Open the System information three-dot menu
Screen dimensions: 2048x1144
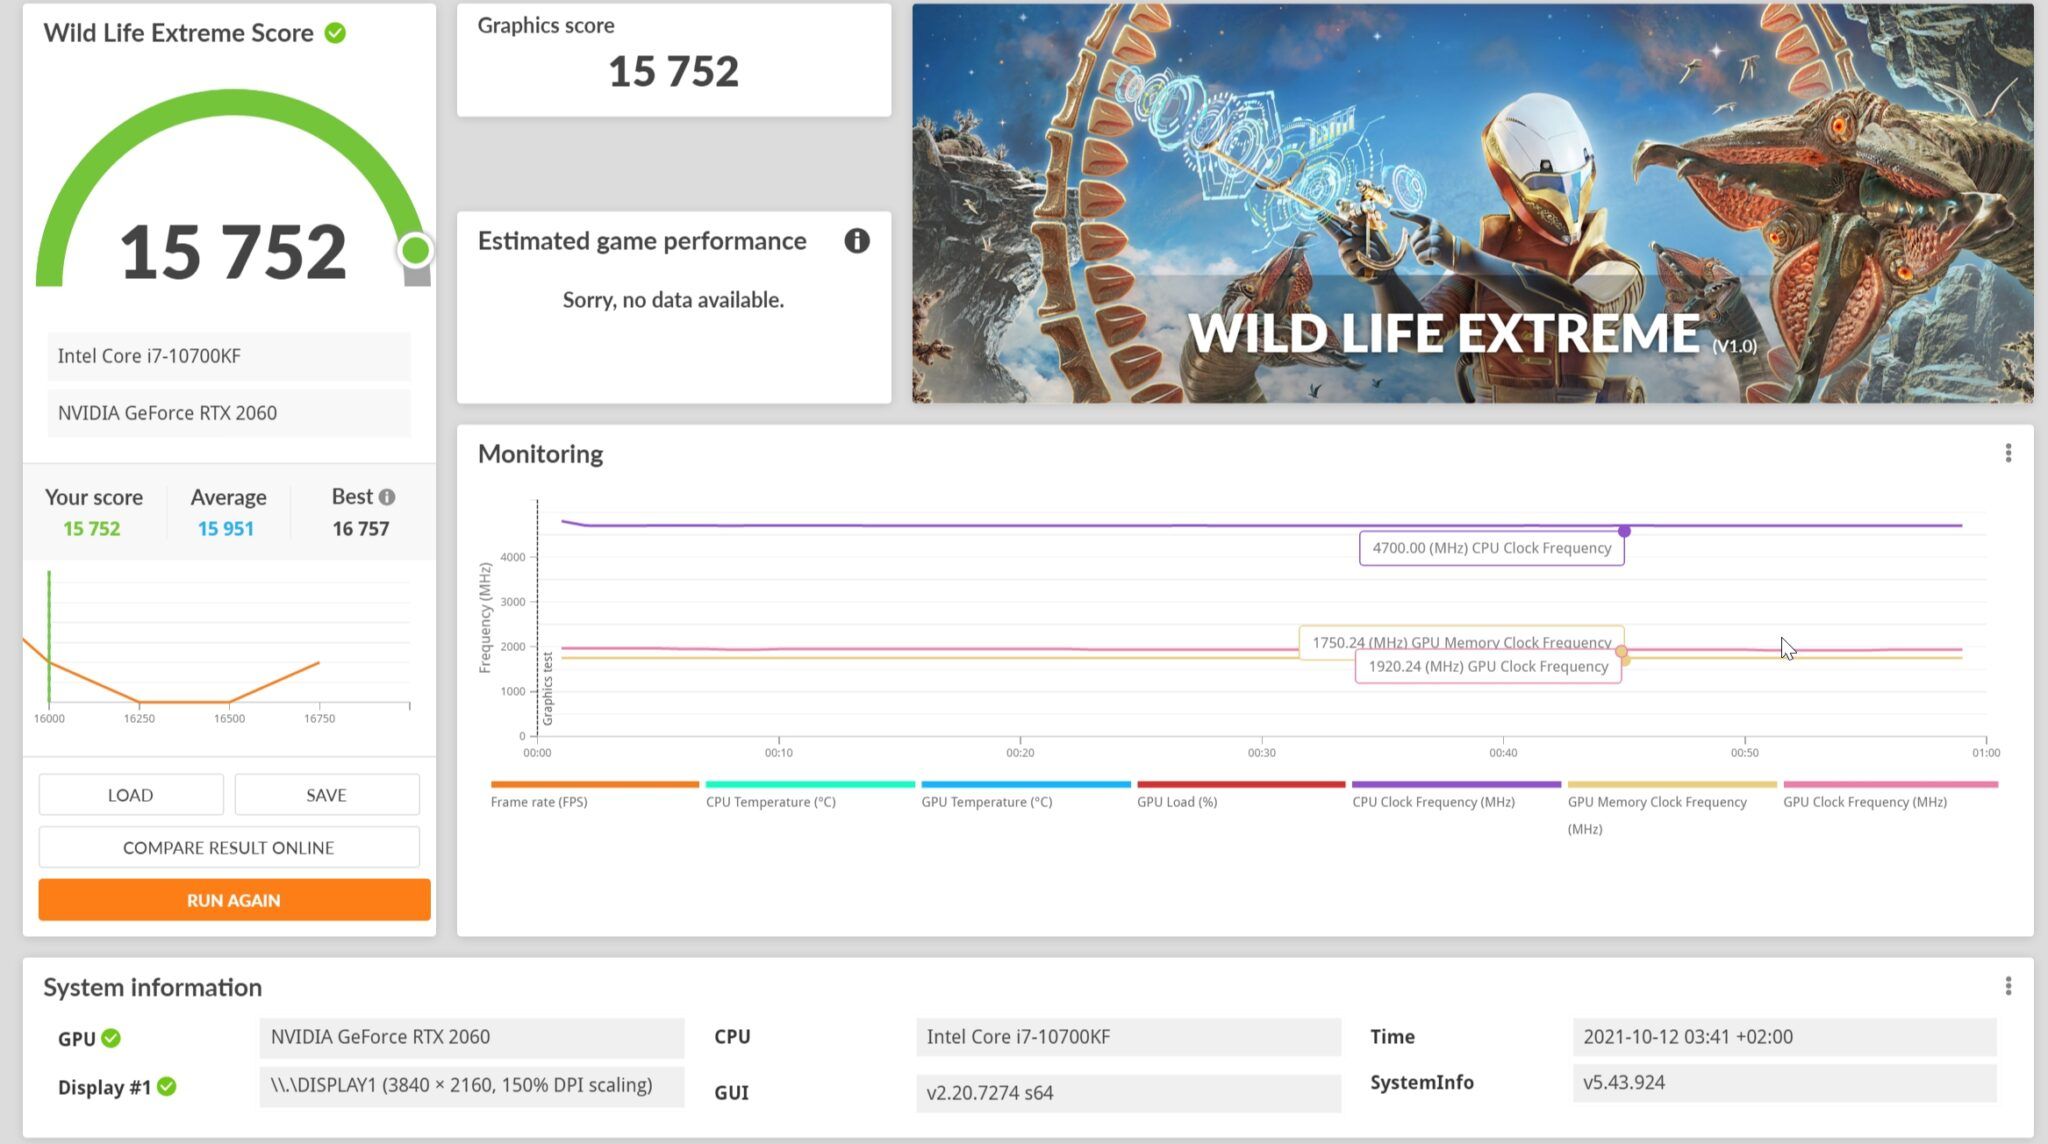pos(2008,987)
